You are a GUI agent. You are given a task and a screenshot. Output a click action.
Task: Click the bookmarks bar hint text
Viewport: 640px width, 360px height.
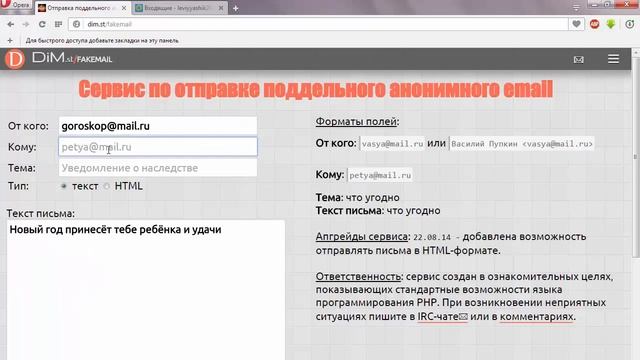click(x=102, y=40)
